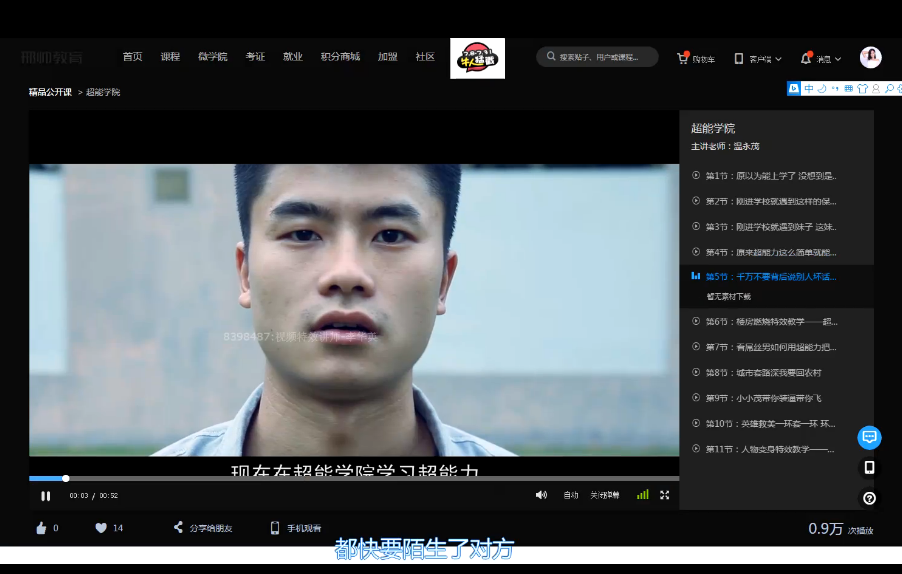
Task: Click the 精品公开课 breadcrumb link
Action: (x=50, y=92)
